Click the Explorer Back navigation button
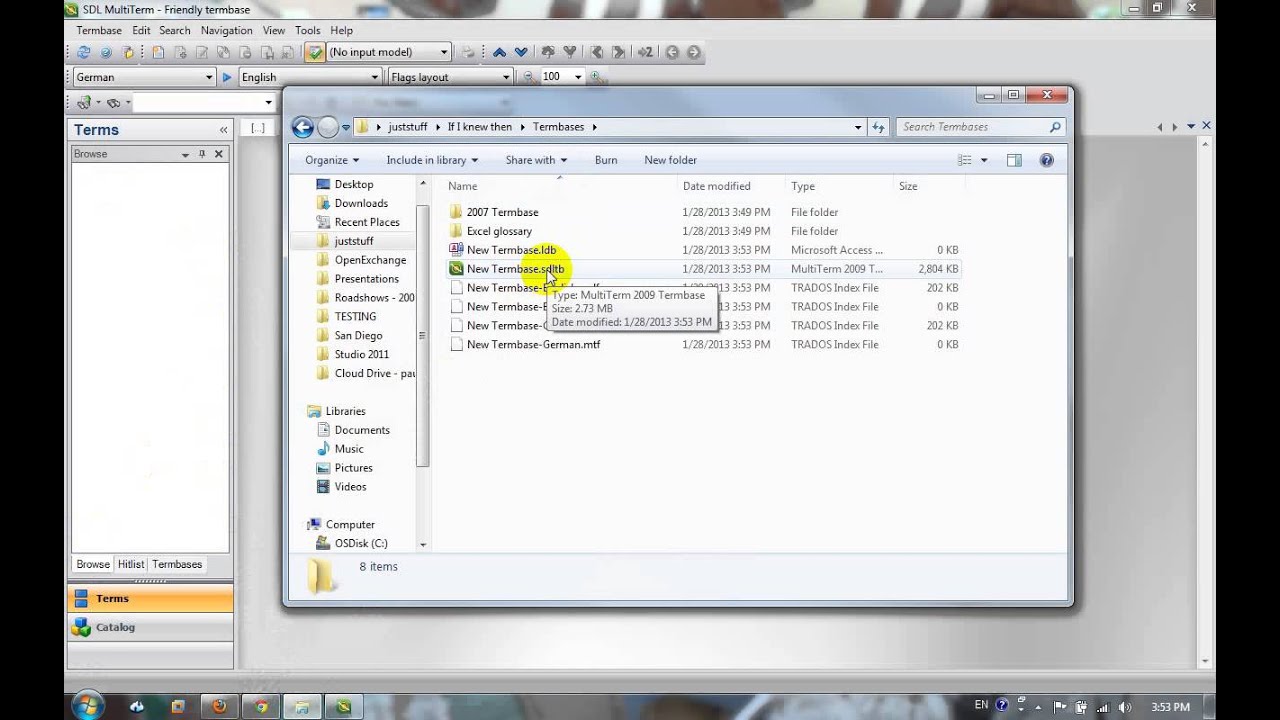 303,127
